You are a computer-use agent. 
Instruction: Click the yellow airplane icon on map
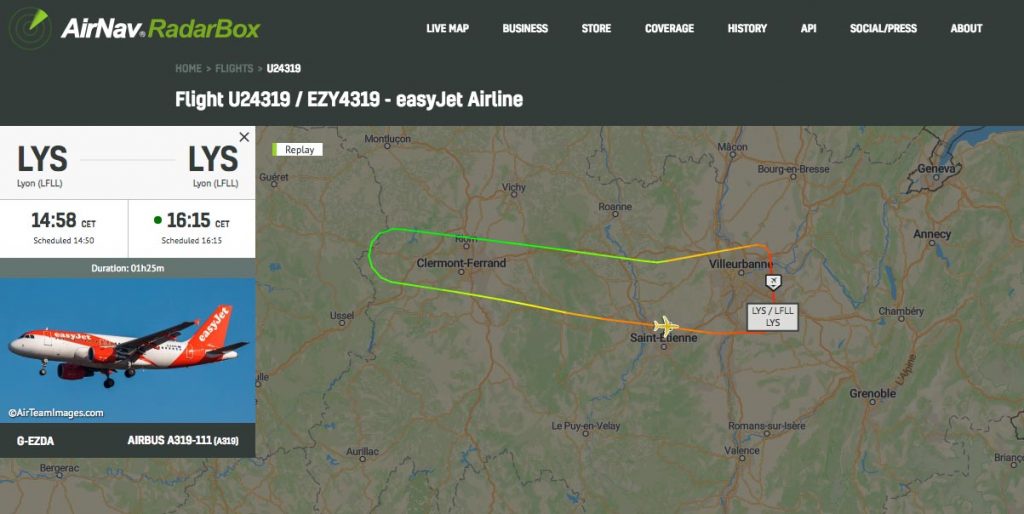(665, 325)
